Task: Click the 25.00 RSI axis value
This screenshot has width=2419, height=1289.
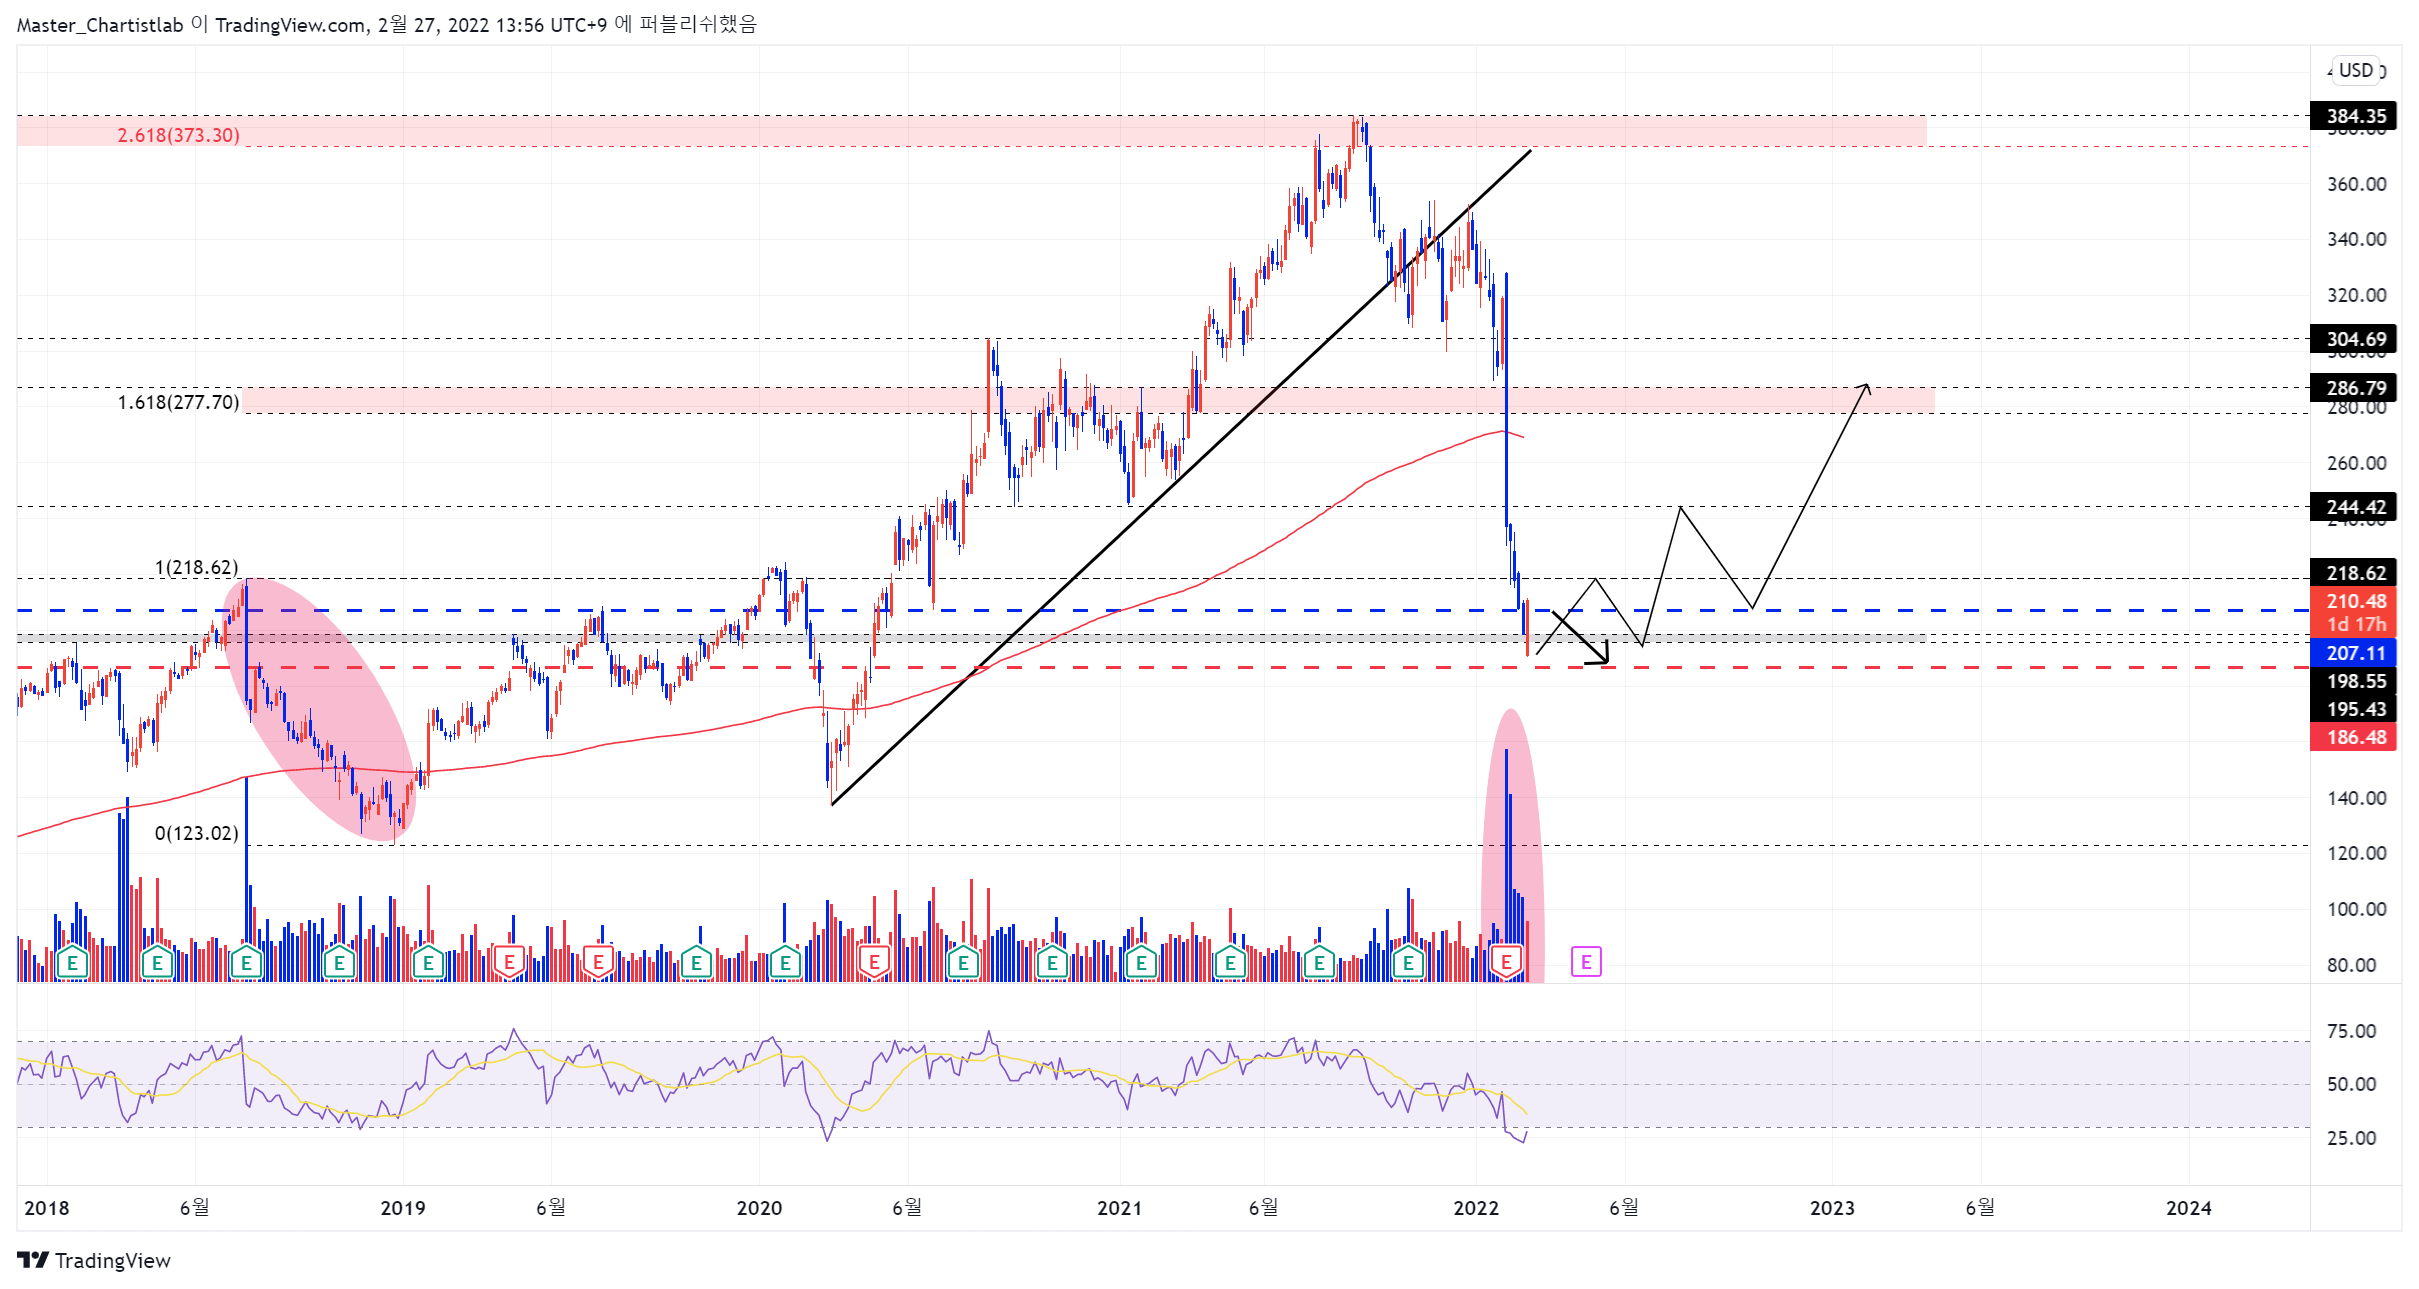Action: [x=2351, y=1138]
